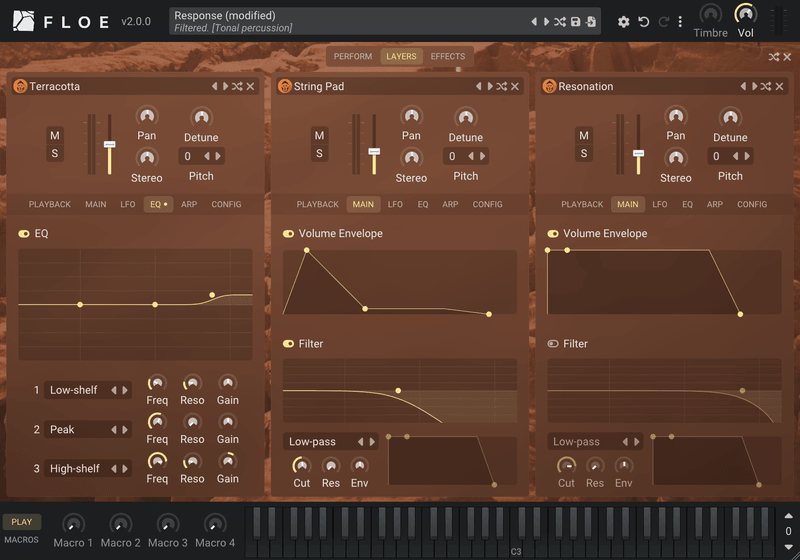
Task: Toggle the Terracotta EQ on/off switch
Action: pos(24,234)
